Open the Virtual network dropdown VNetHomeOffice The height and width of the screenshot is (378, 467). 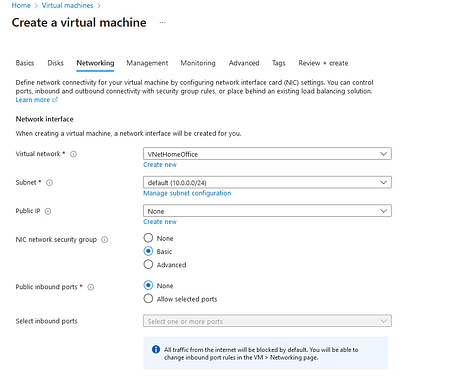pos(267,154)
